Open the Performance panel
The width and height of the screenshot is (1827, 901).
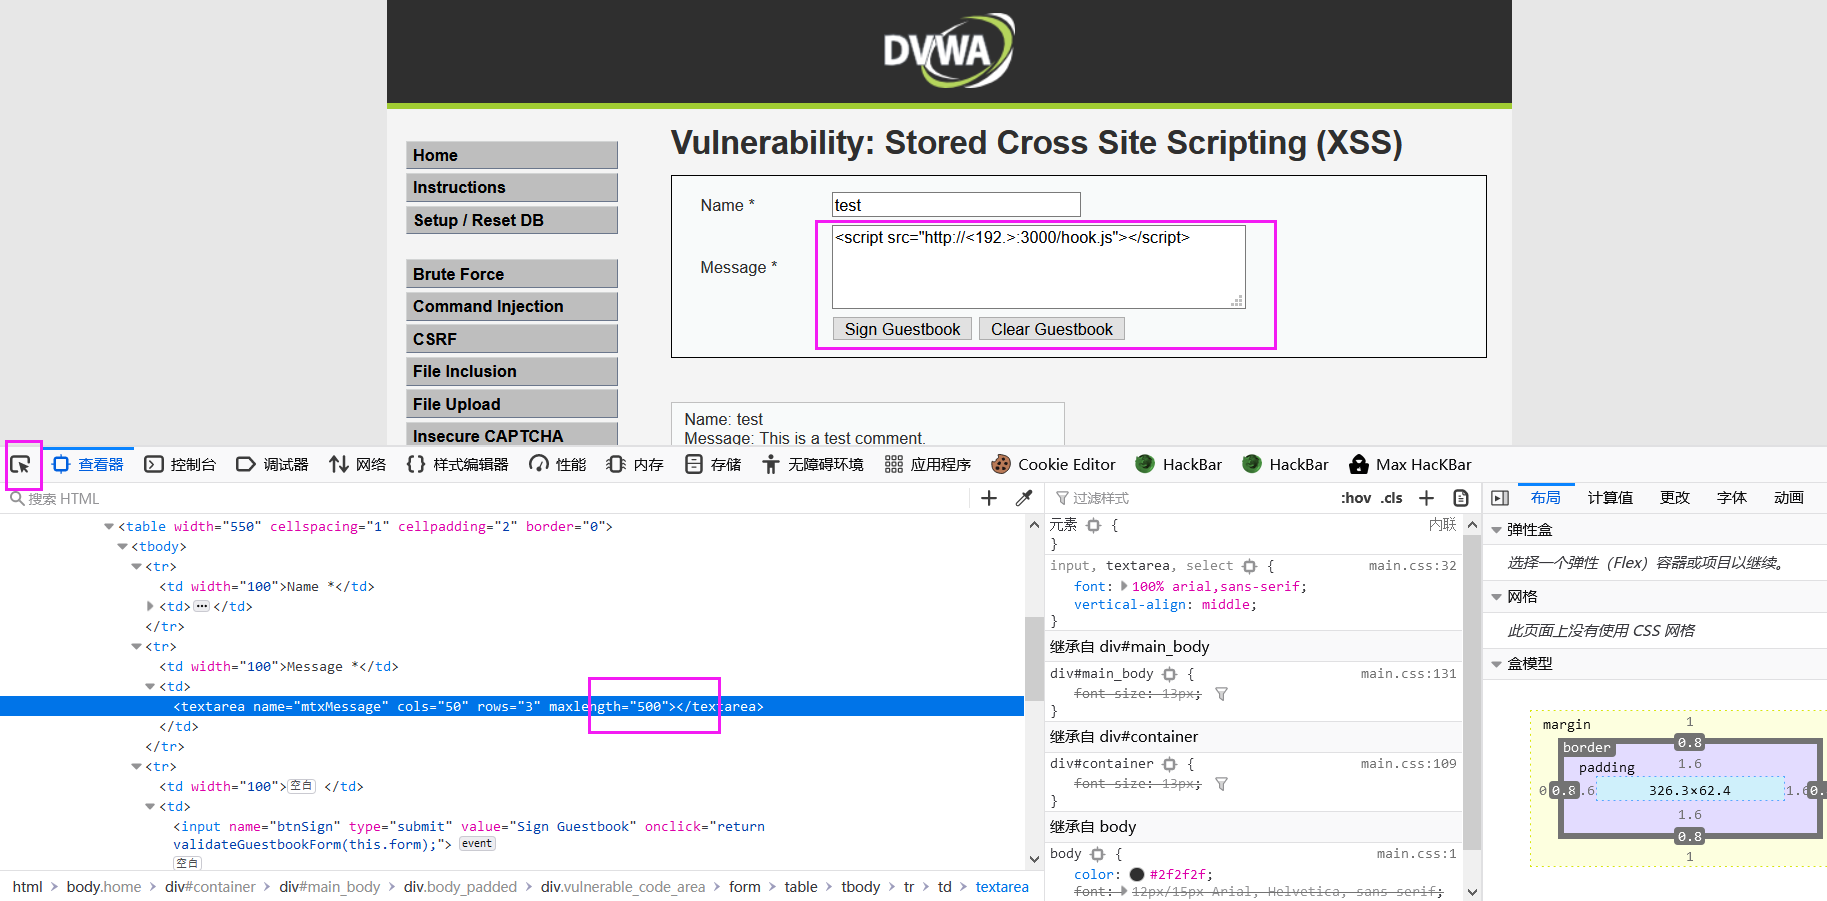pyautogui.click(x=558, y=464)
